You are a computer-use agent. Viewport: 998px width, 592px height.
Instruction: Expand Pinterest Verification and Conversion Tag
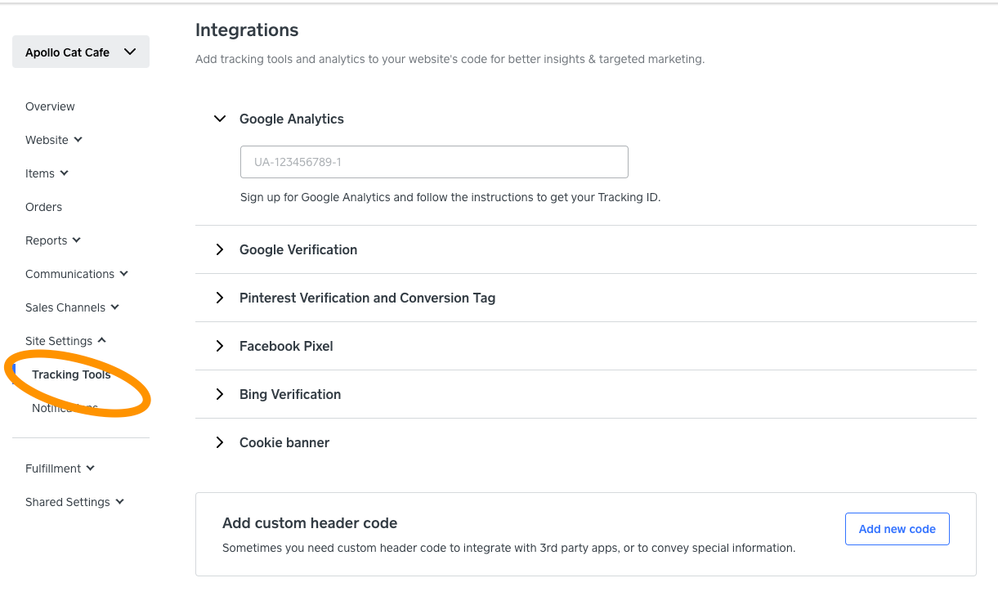click(220, 298)
